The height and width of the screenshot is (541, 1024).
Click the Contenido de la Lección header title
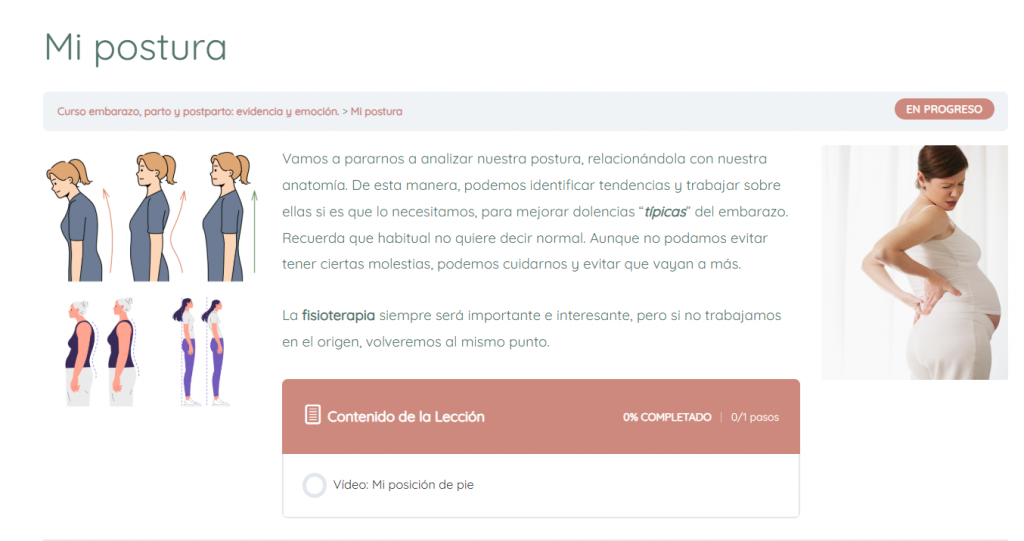click(405, 417)
